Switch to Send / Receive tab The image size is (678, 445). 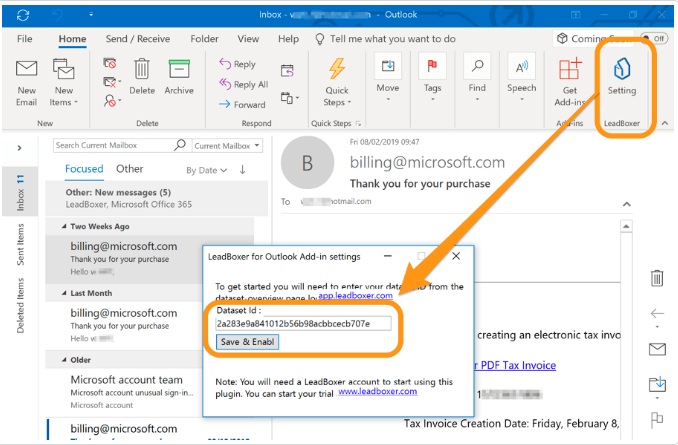tap(138, 38)
